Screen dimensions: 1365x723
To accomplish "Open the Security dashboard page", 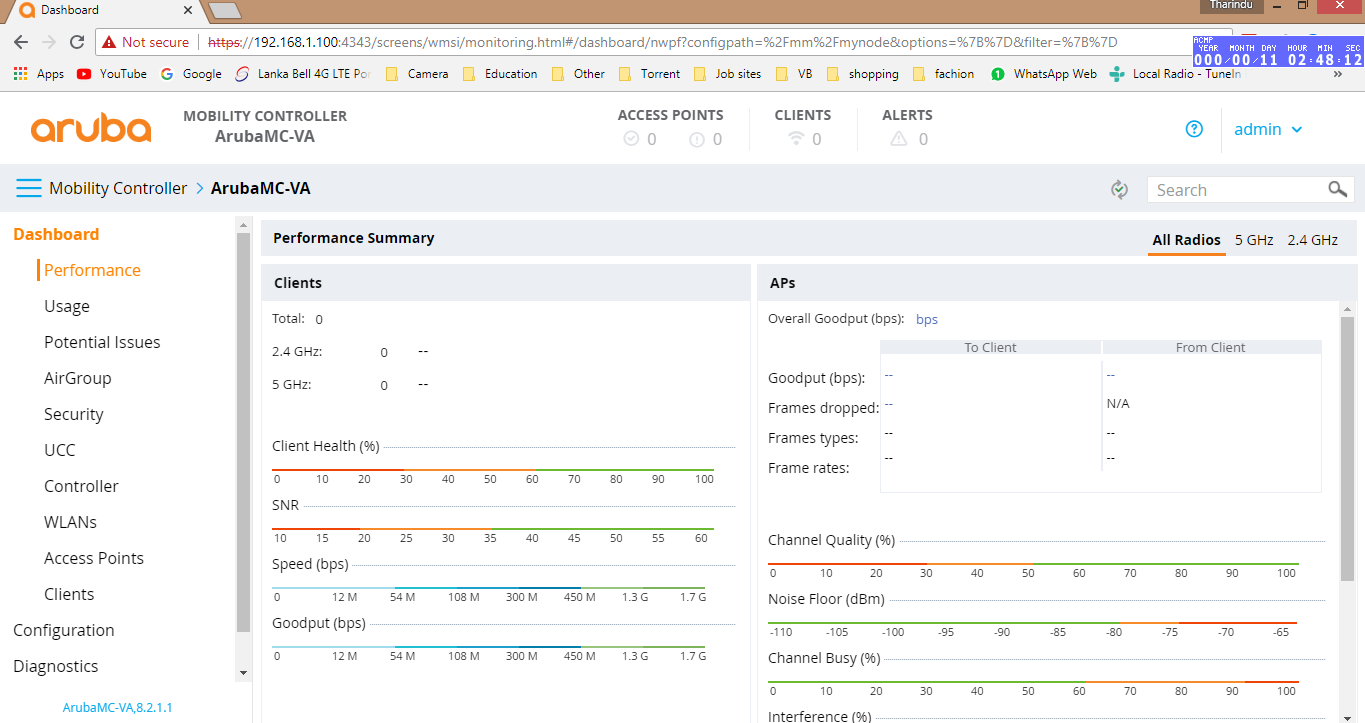I will (x=73, y=413).
